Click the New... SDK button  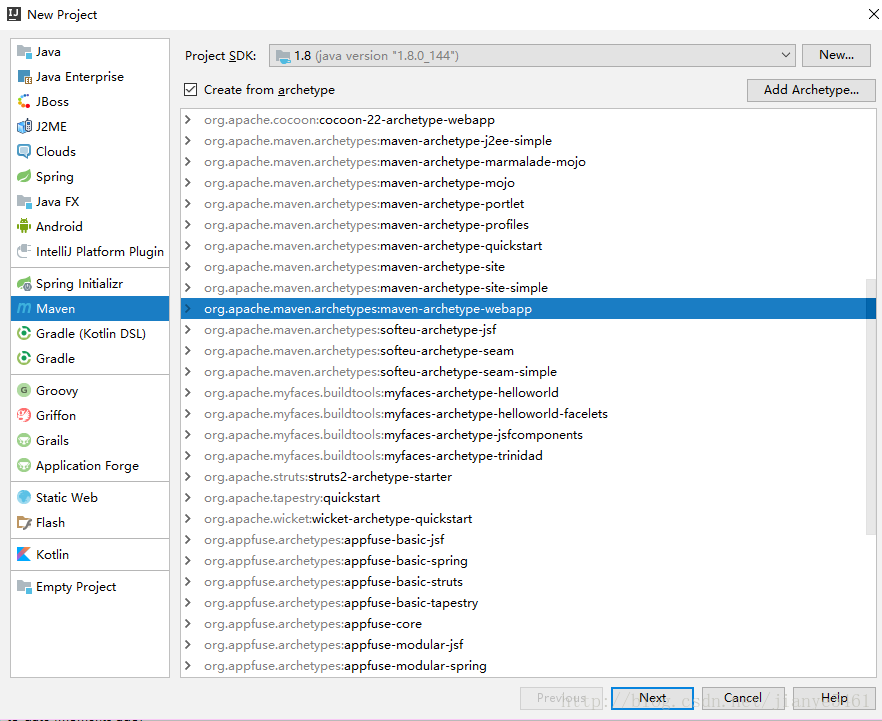pos(836,55)
